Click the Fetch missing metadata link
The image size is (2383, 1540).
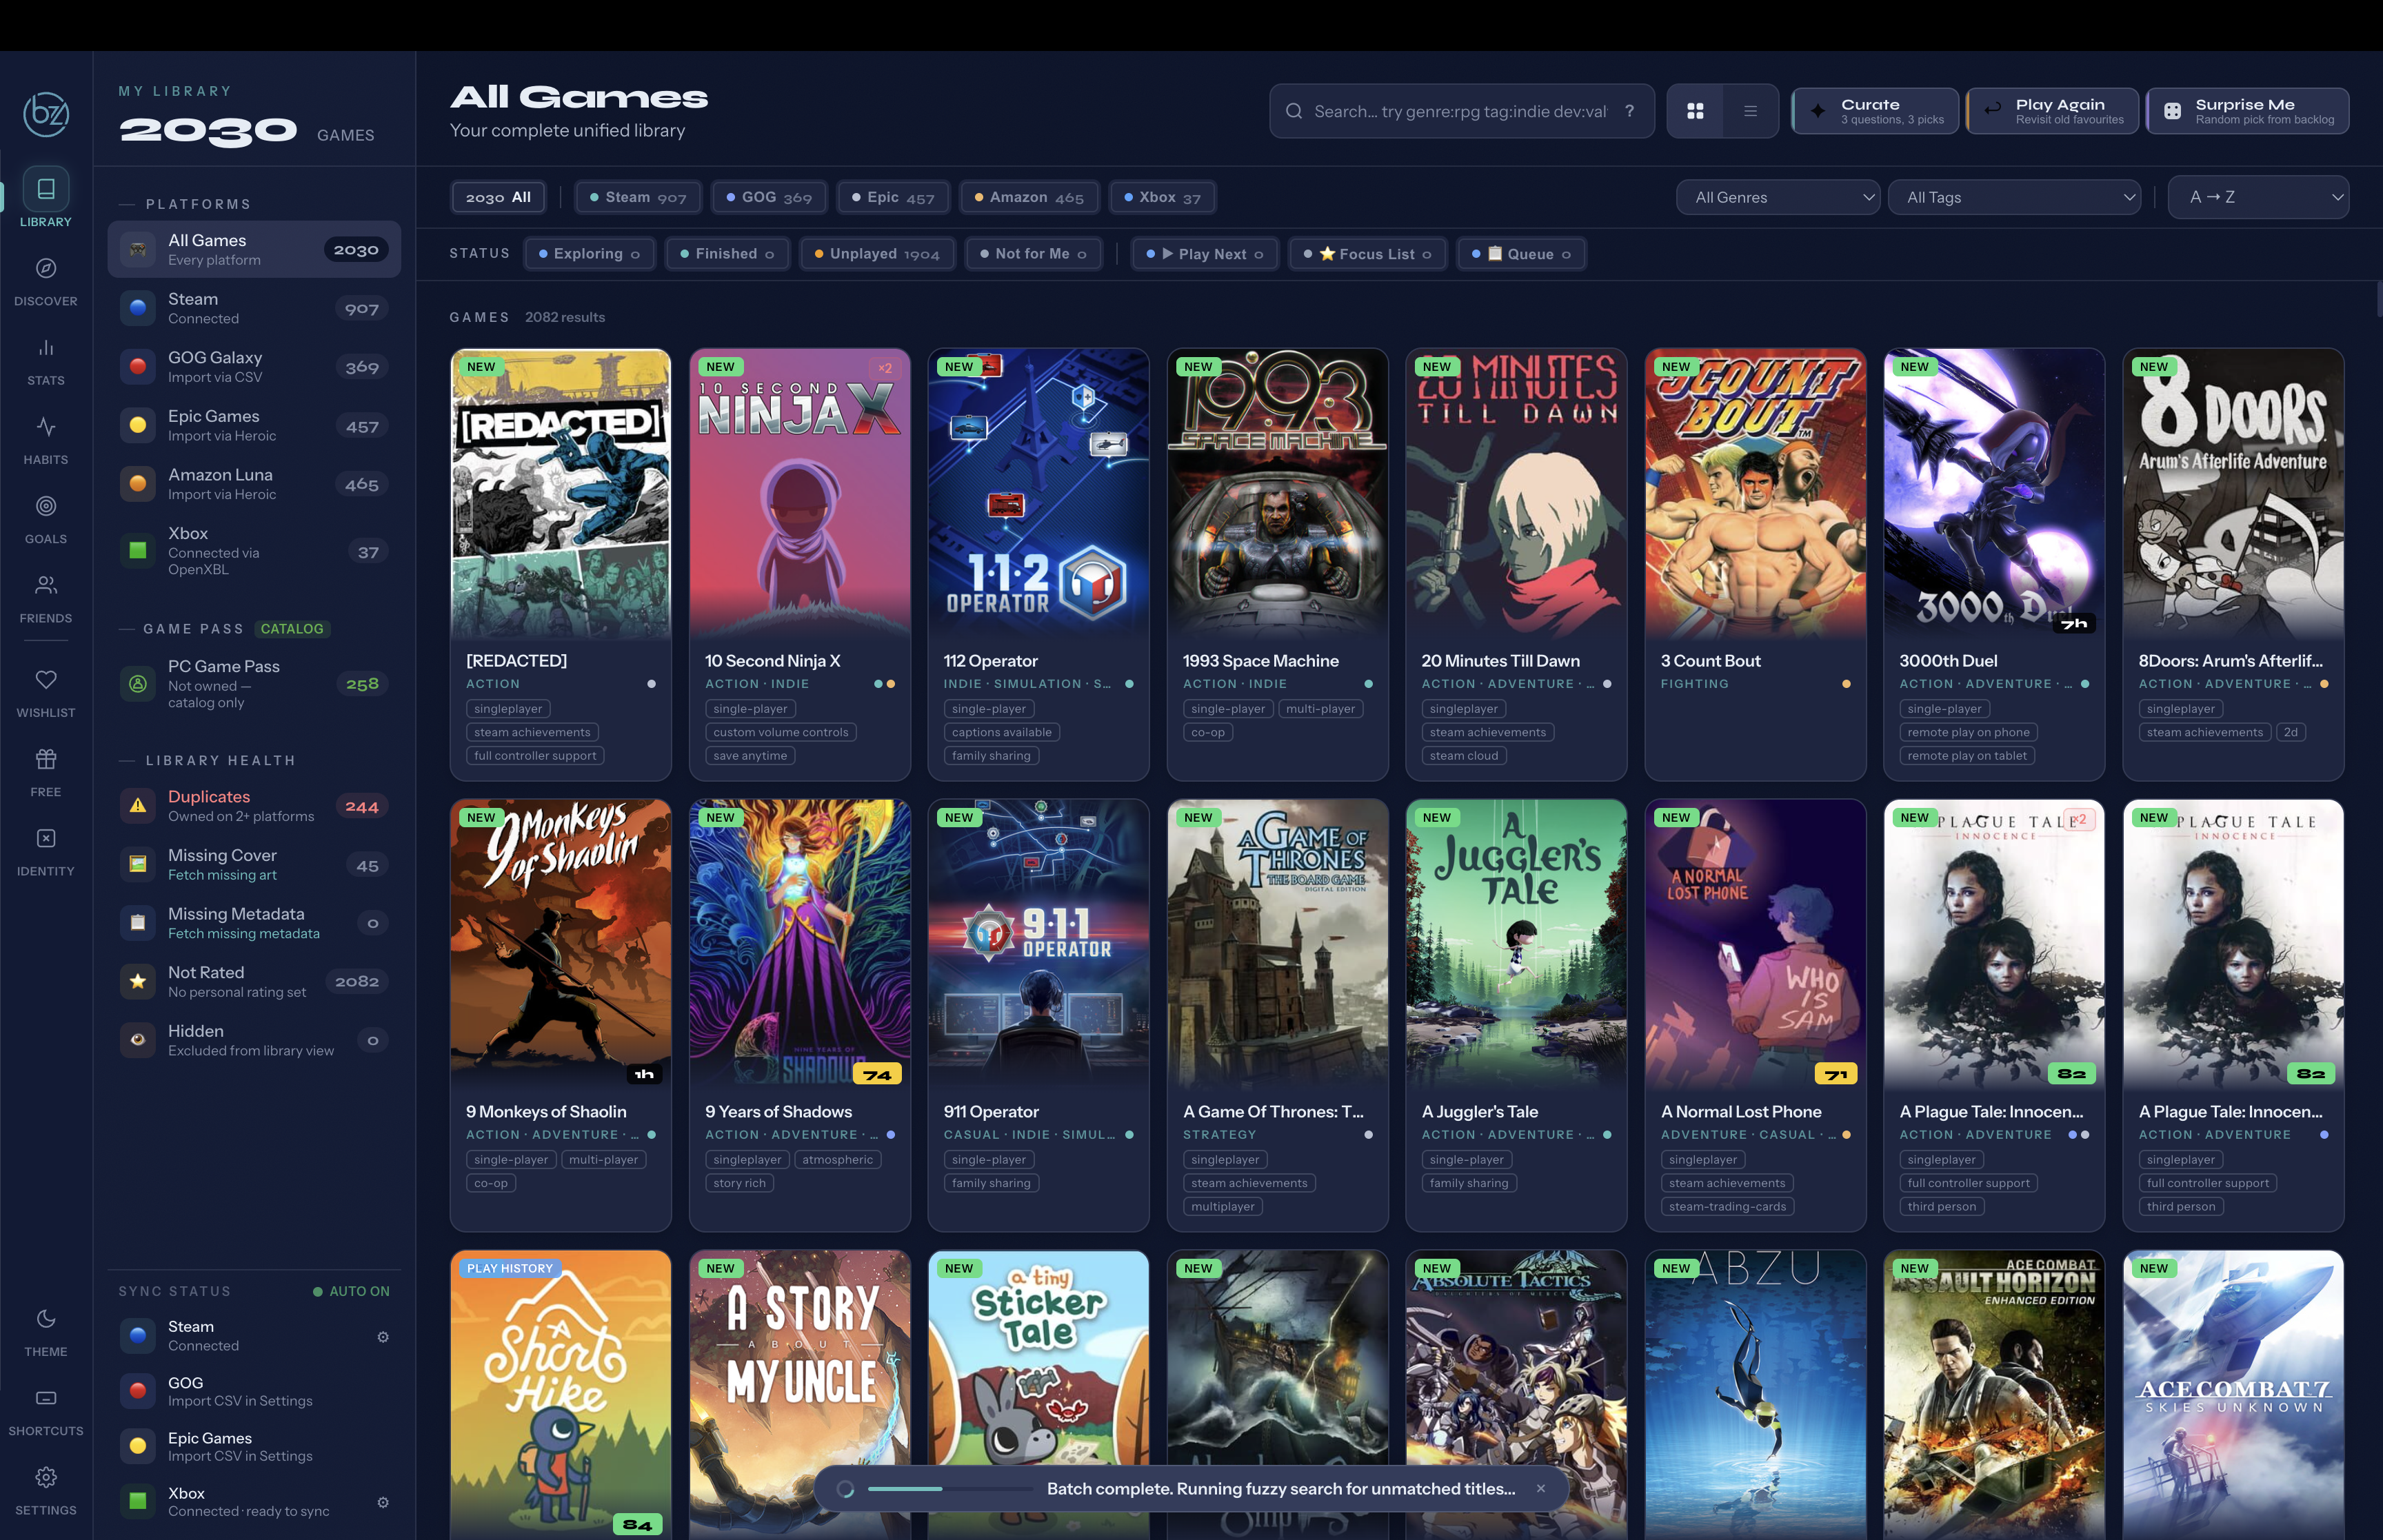click(x=244, y=933)
